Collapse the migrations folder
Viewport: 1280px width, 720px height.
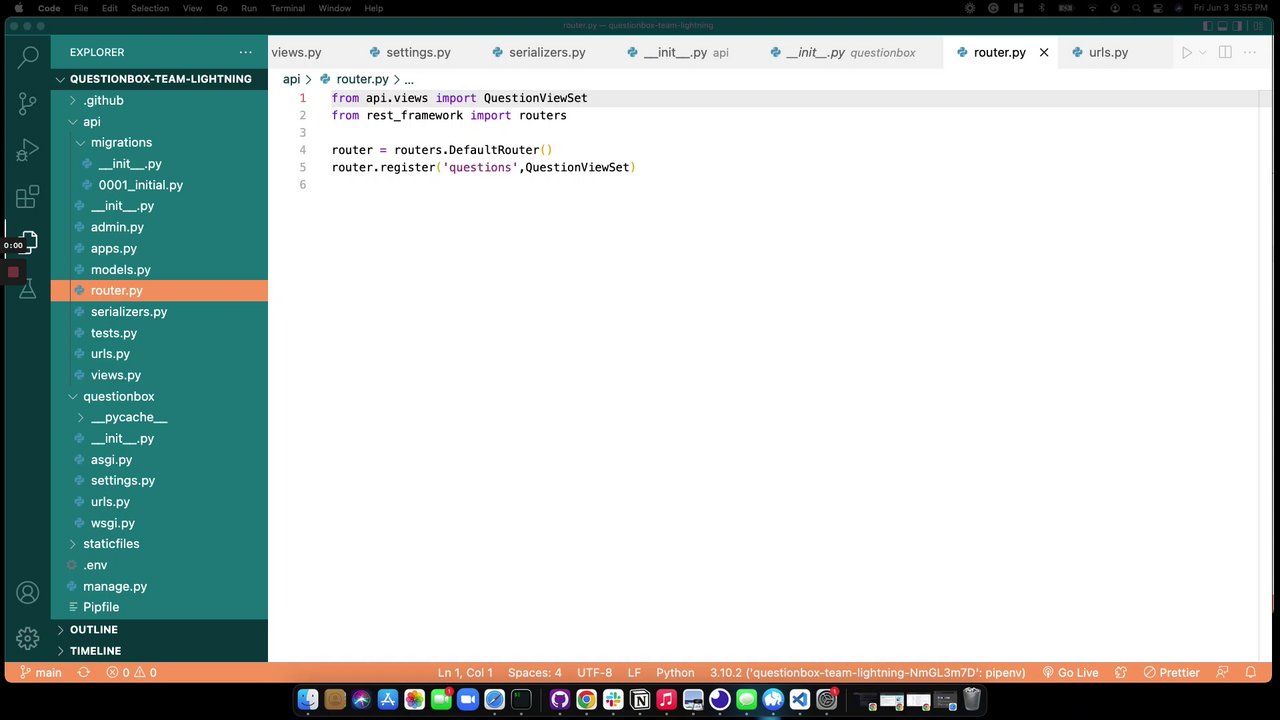160,143
